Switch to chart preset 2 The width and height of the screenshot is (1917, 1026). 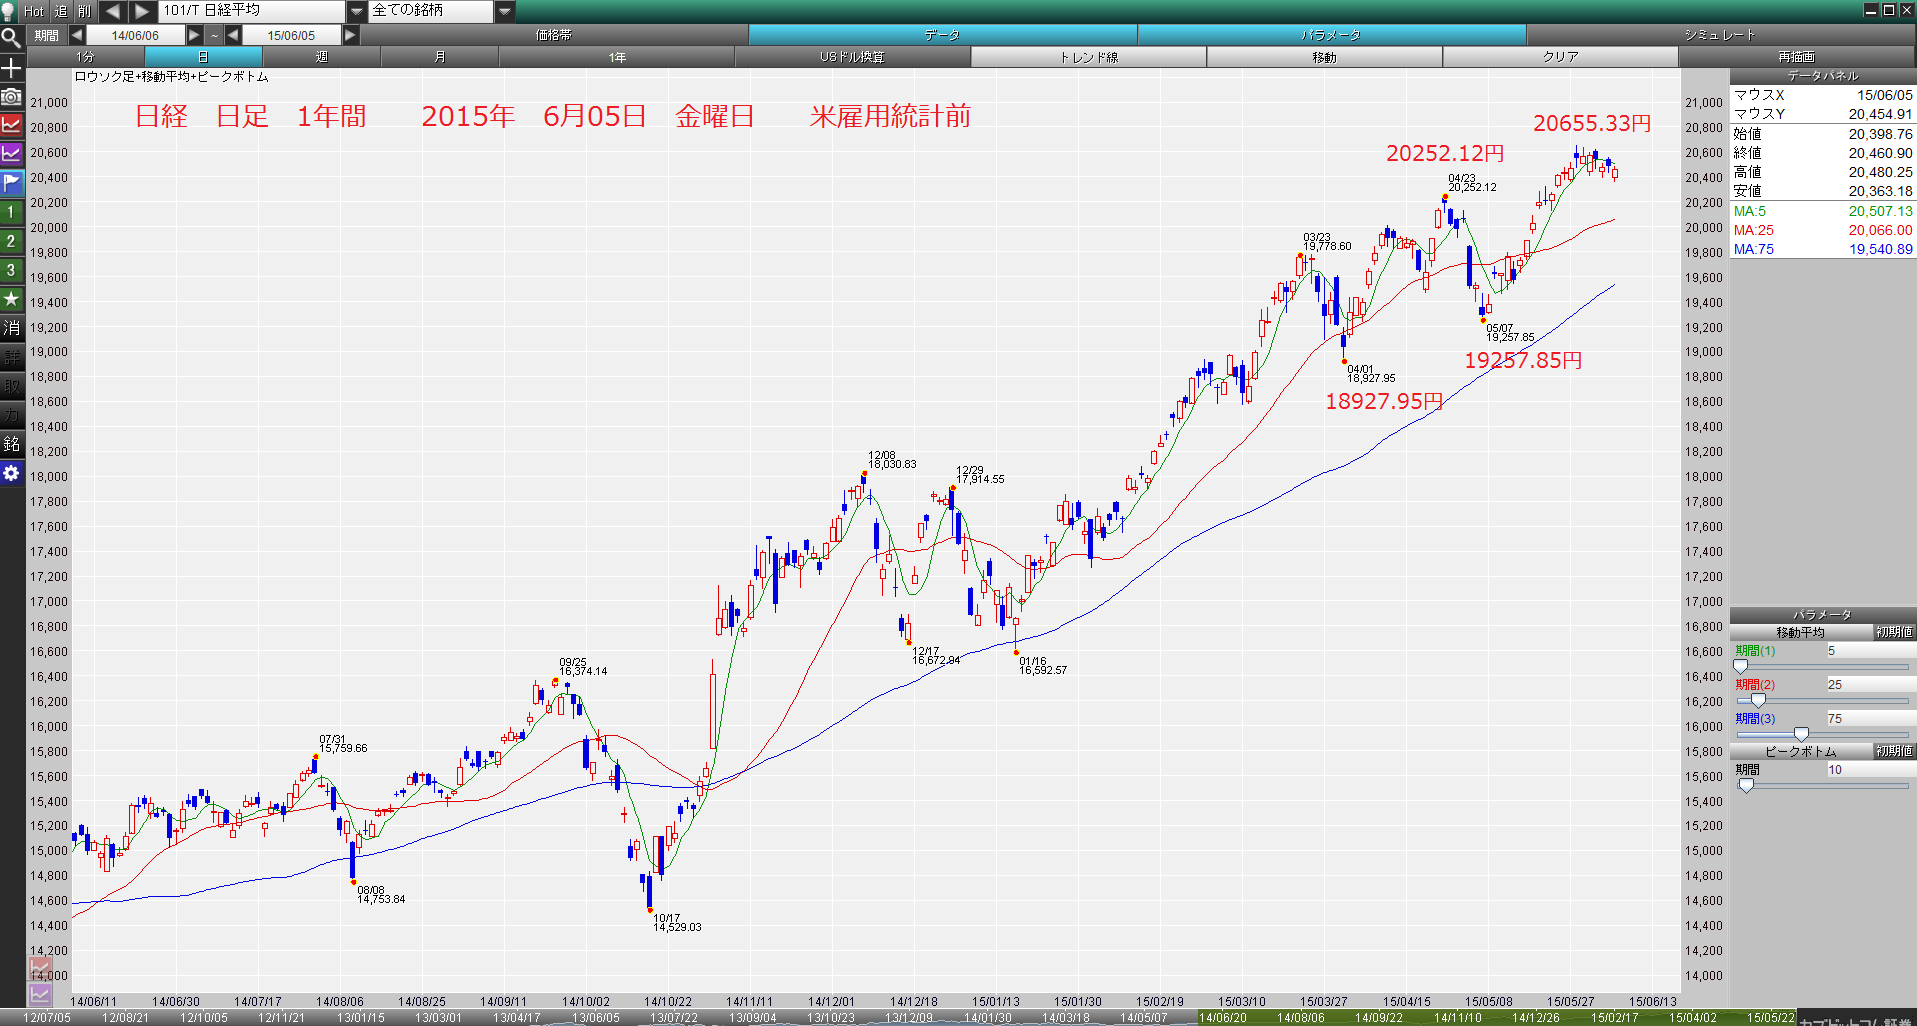[x=11, y=241]
